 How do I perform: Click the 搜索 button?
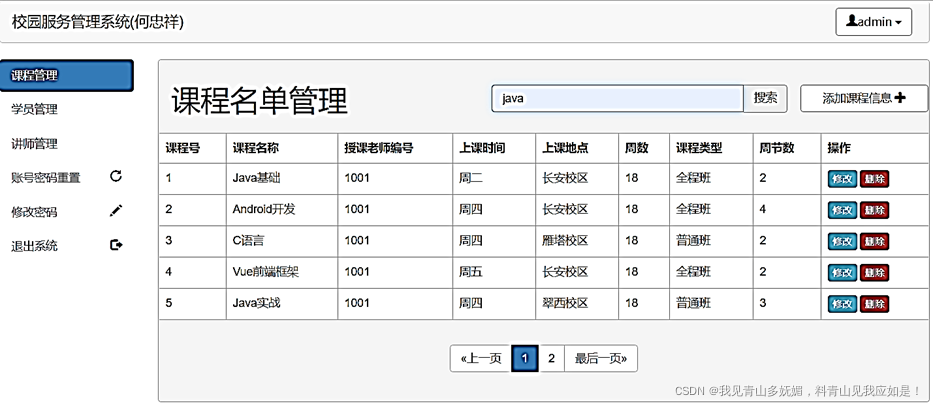click(765, 98)
